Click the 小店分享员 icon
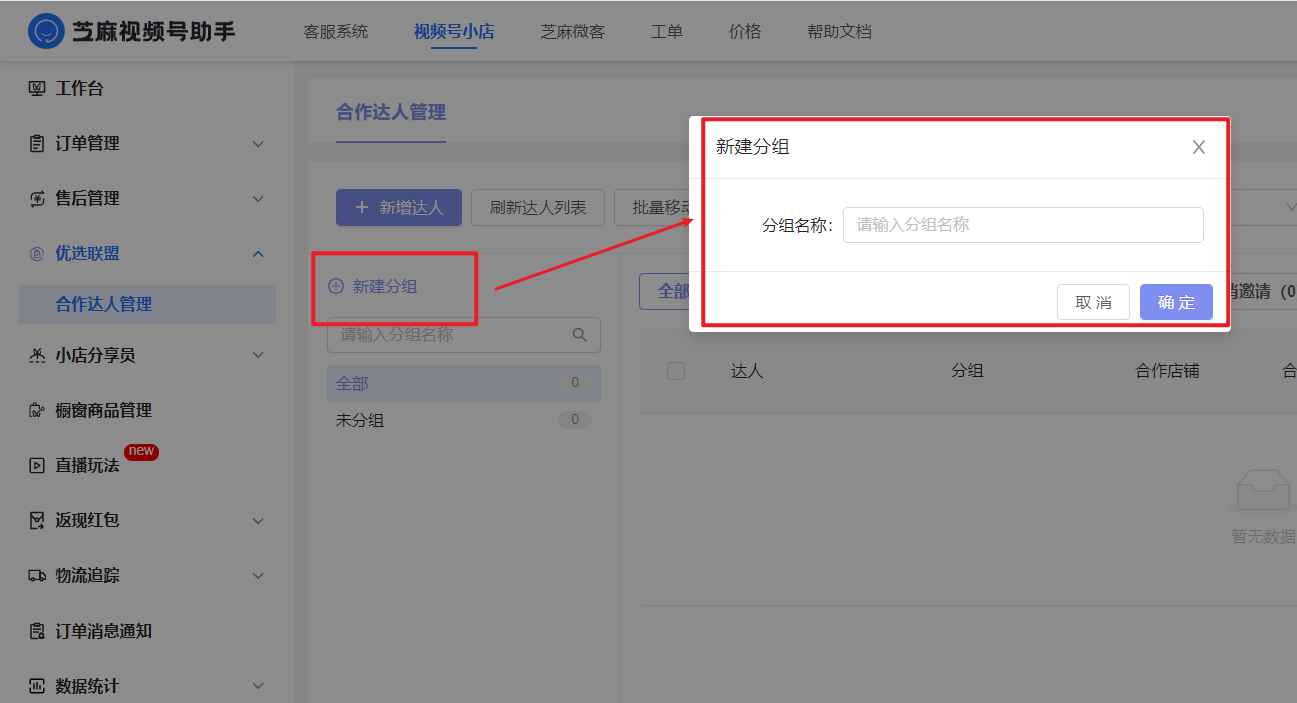Screen dimensions: 1297x703 coord(37,355)
